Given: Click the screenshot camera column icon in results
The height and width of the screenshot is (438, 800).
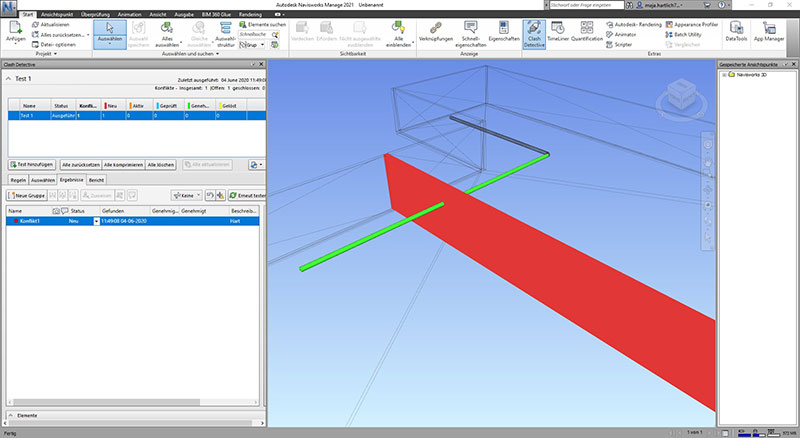Looking at the screenshot, I should pyautogui.click(x=56, y=211).
